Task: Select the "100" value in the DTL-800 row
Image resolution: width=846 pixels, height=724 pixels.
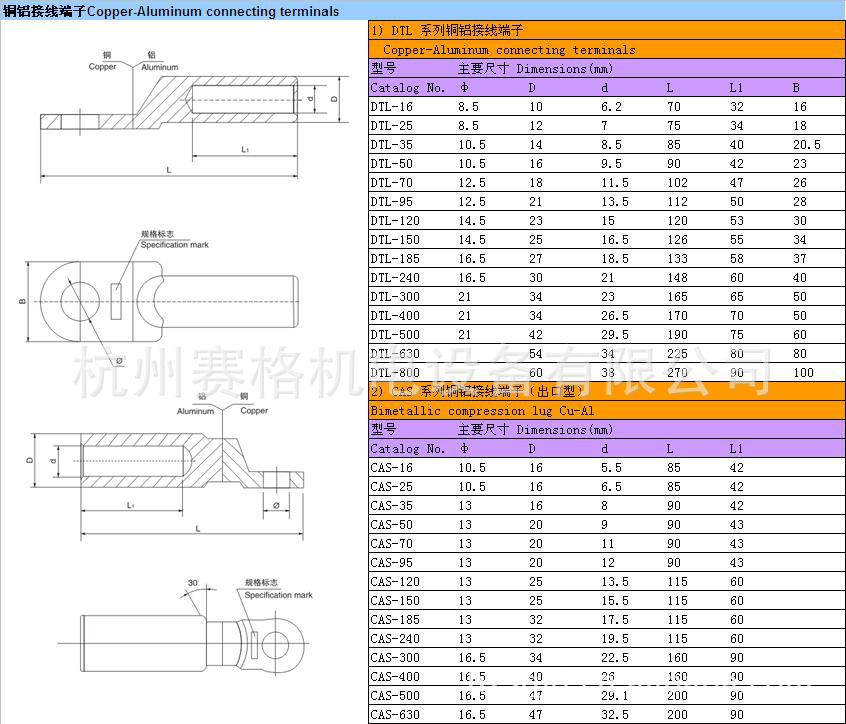Action: (803, 373)
